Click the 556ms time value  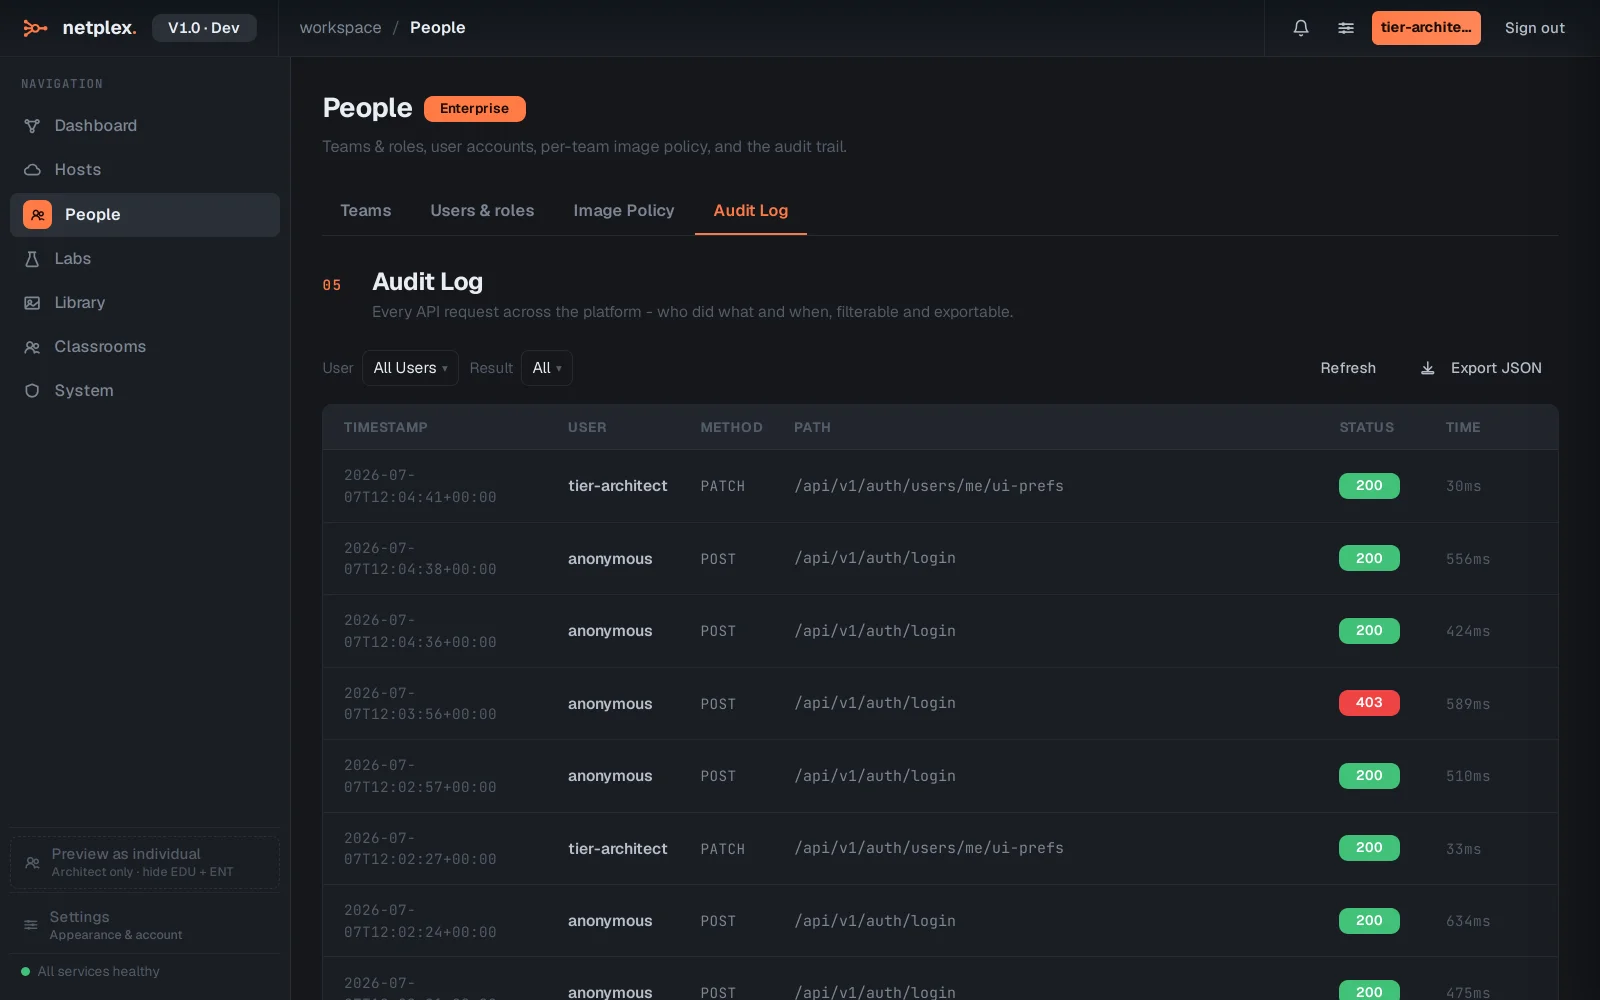pyautogui.click(x=1468, y=559)
